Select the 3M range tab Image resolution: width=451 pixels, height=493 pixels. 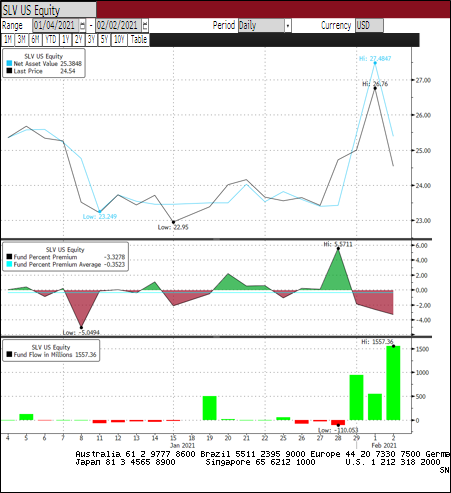point(22,40)
